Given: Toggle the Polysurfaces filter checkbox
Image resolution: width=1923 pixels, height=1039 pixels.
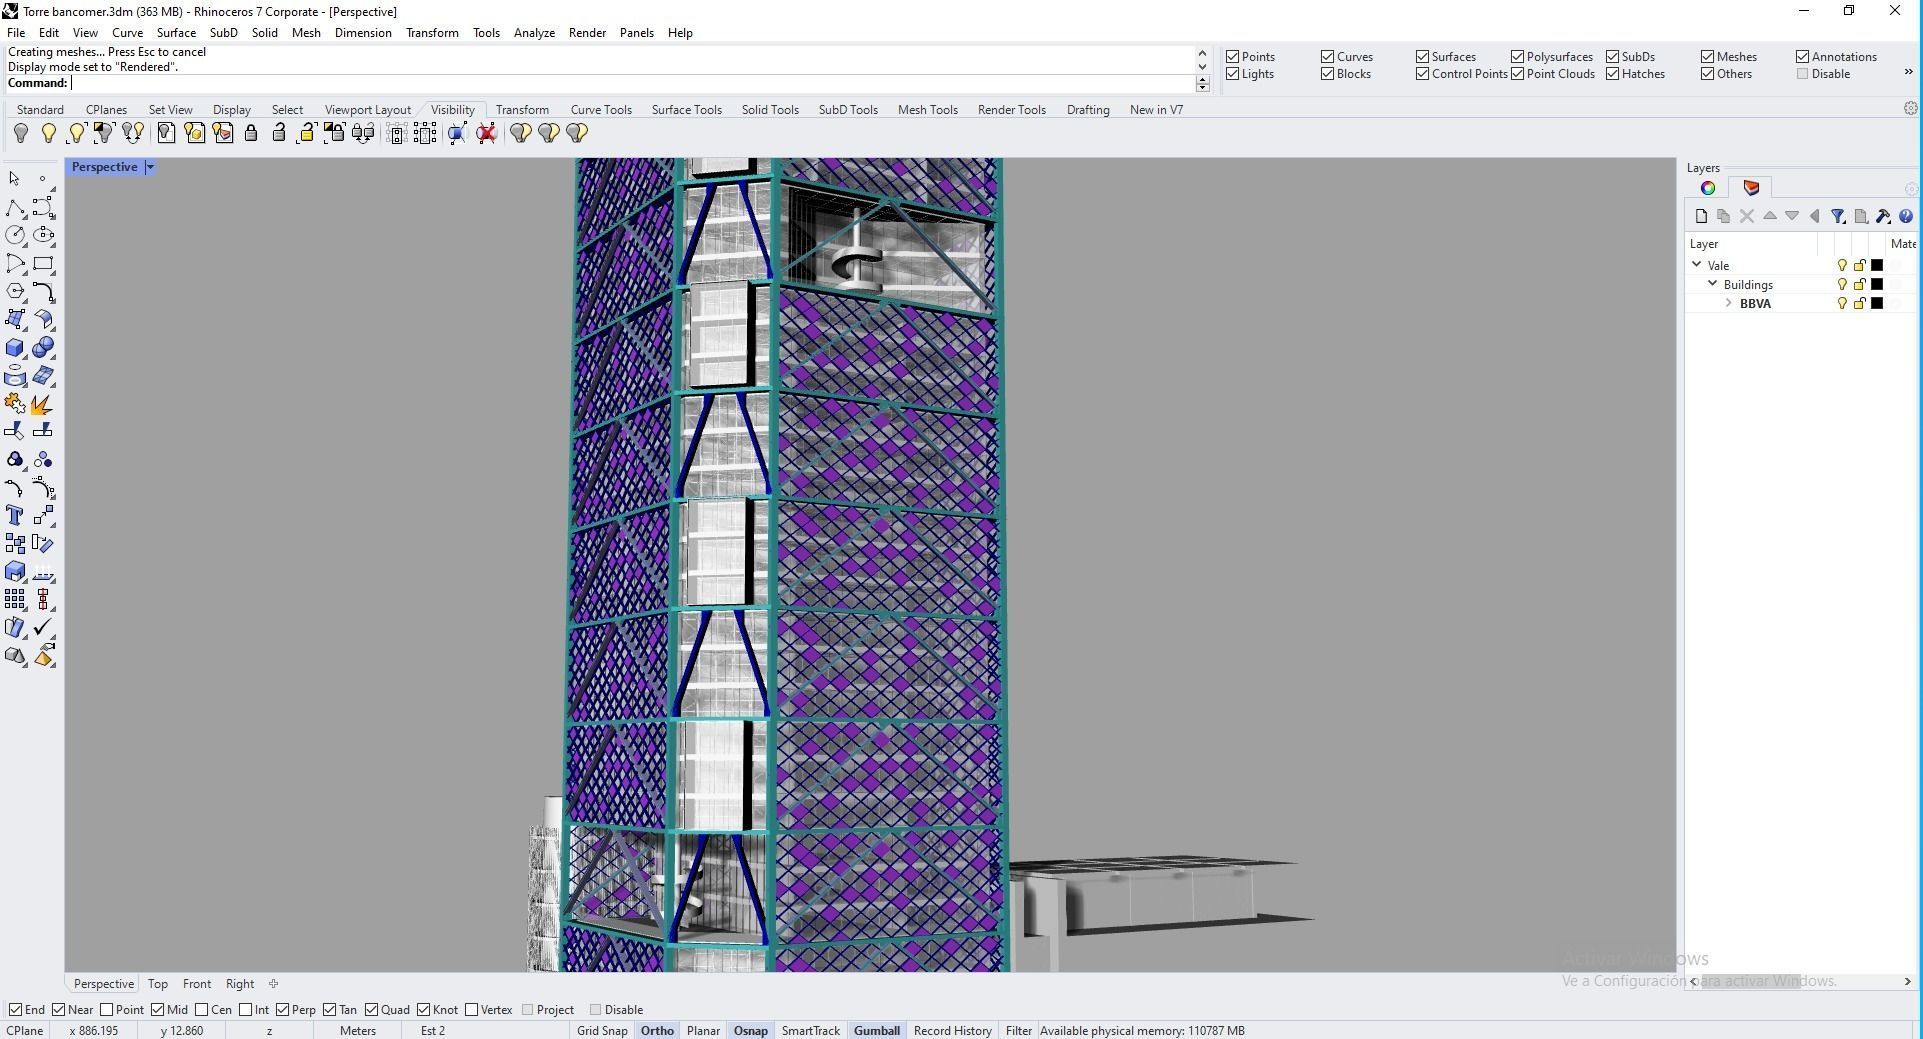Looking at the screenshot, I should pyautogui.click(x=1518, y=57).
